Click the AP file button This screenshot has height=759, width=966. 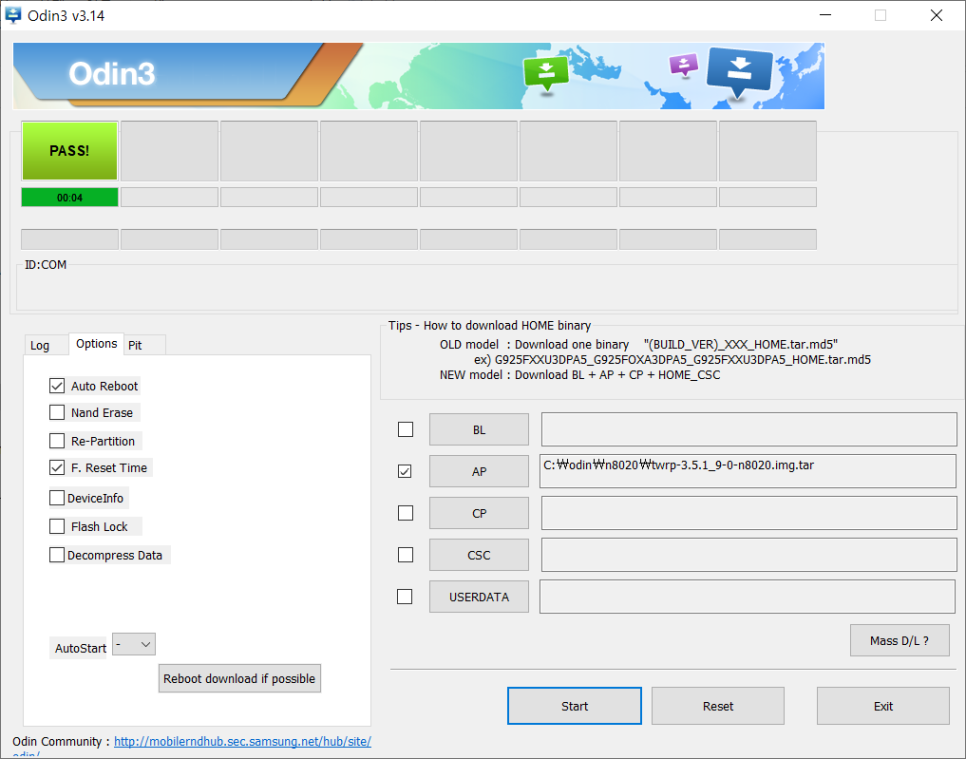[x=479, y=471]
